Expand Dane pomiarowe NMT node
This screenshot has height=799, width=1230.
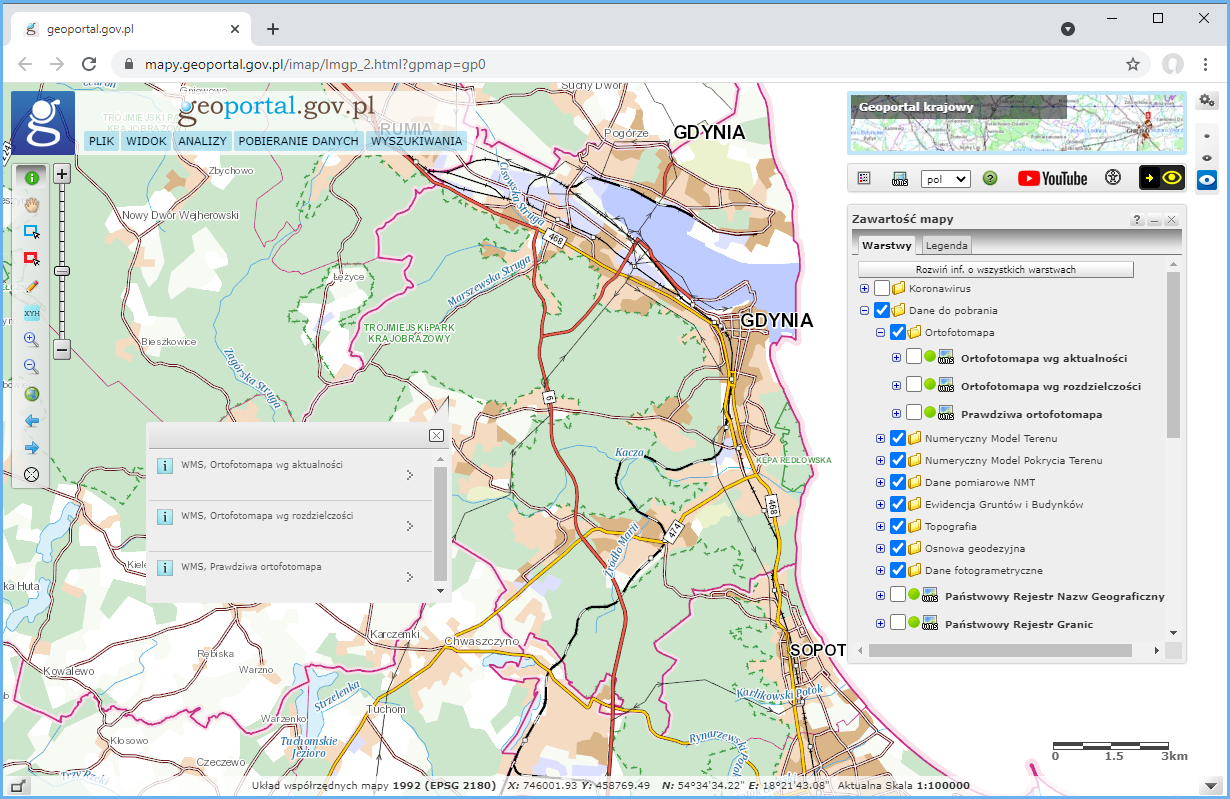pos(881,482)
